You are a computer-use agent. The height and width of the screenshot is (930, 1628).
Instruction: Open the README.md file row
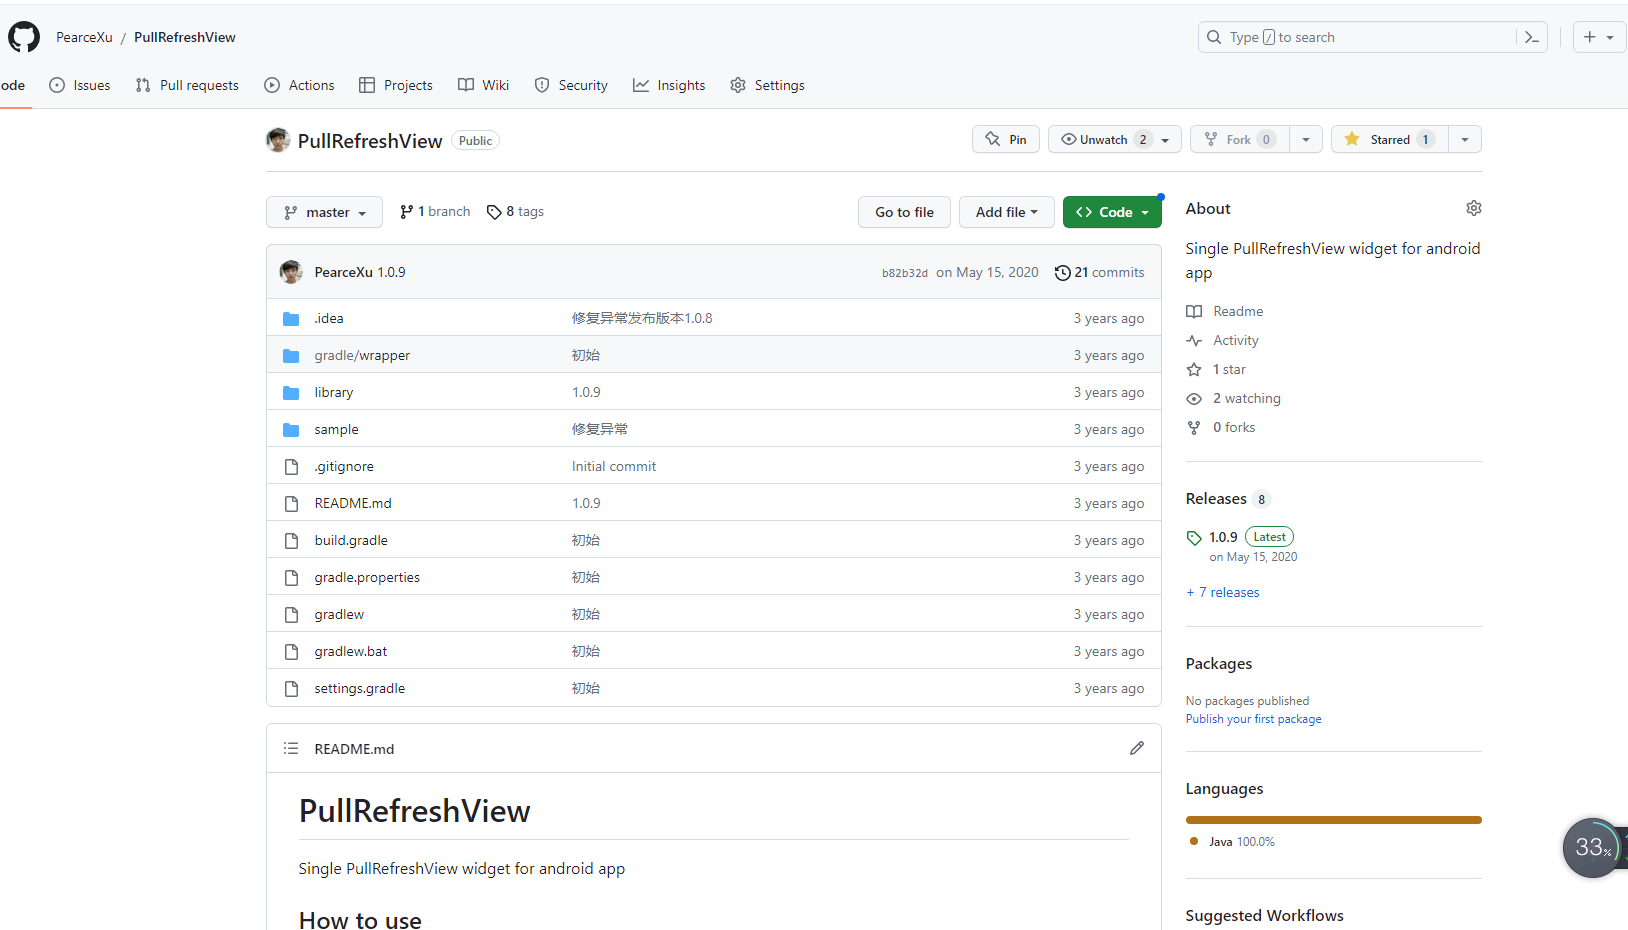click(x=714, y=503)
